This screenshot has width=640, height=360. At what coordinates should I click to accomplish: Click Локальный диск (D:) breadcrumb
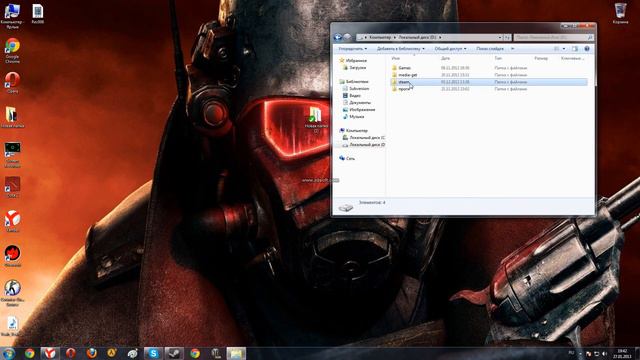tap(417, 37)
